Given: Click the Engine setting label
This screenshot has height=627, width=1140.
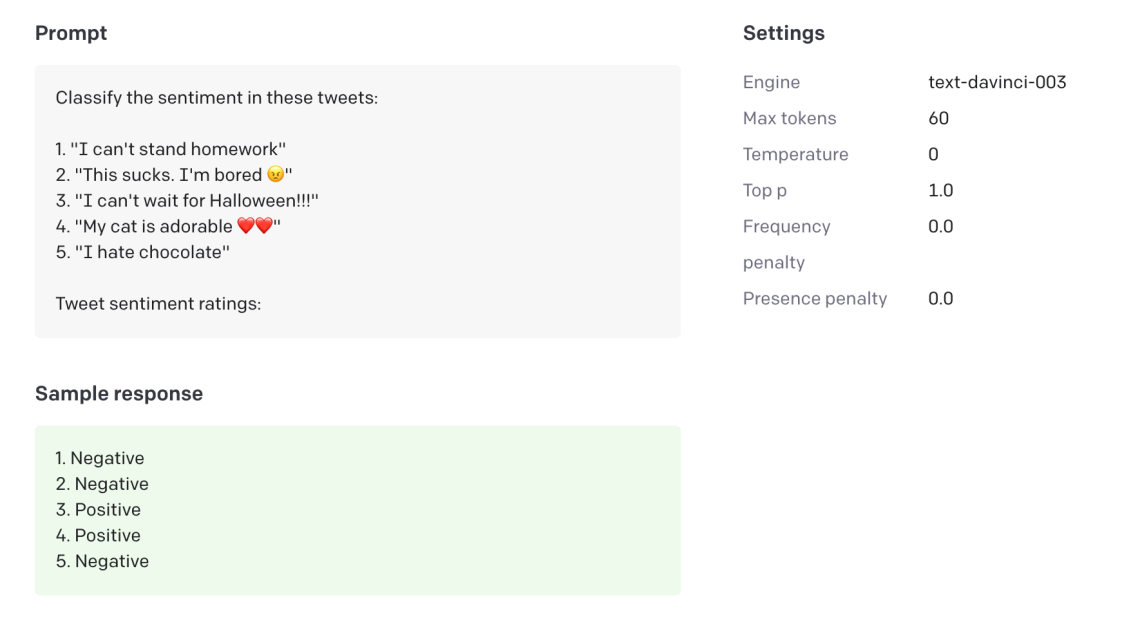Looking at the screenshot, I should (771, 82).
